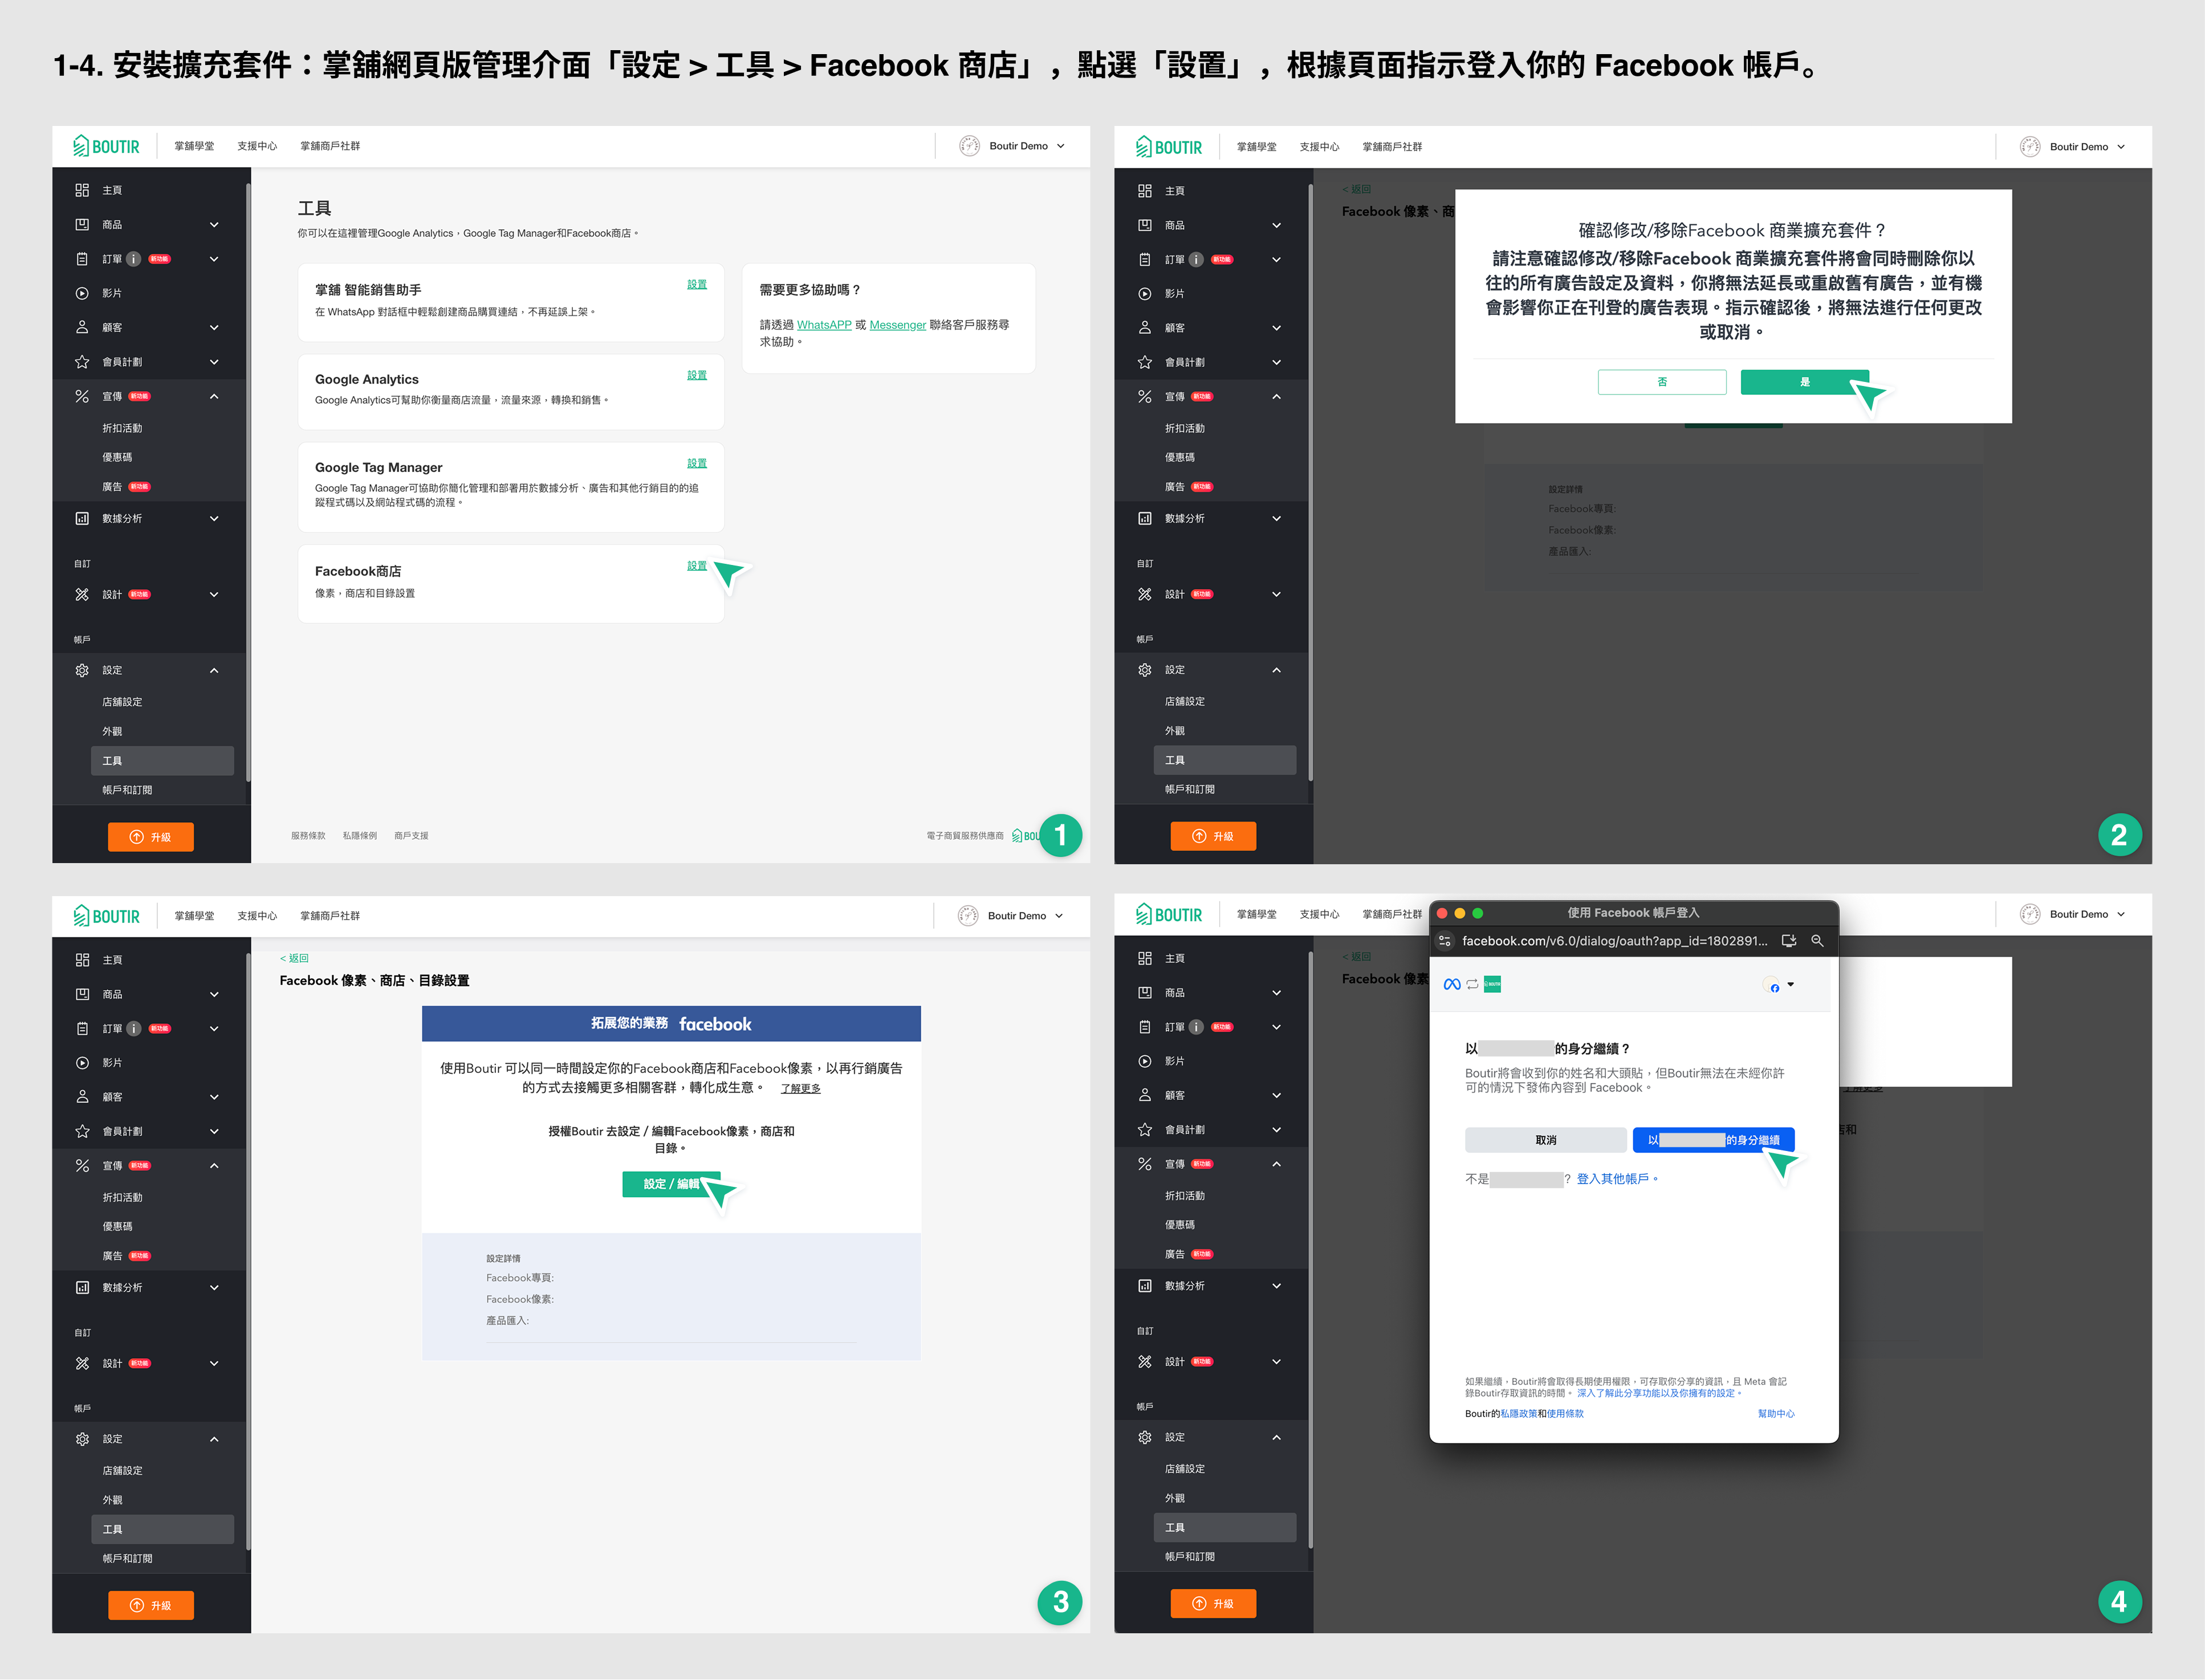Select 折扣活動 in screenshot 1 sidebar
2205x1680 pixels.
[x=122, y=428]
